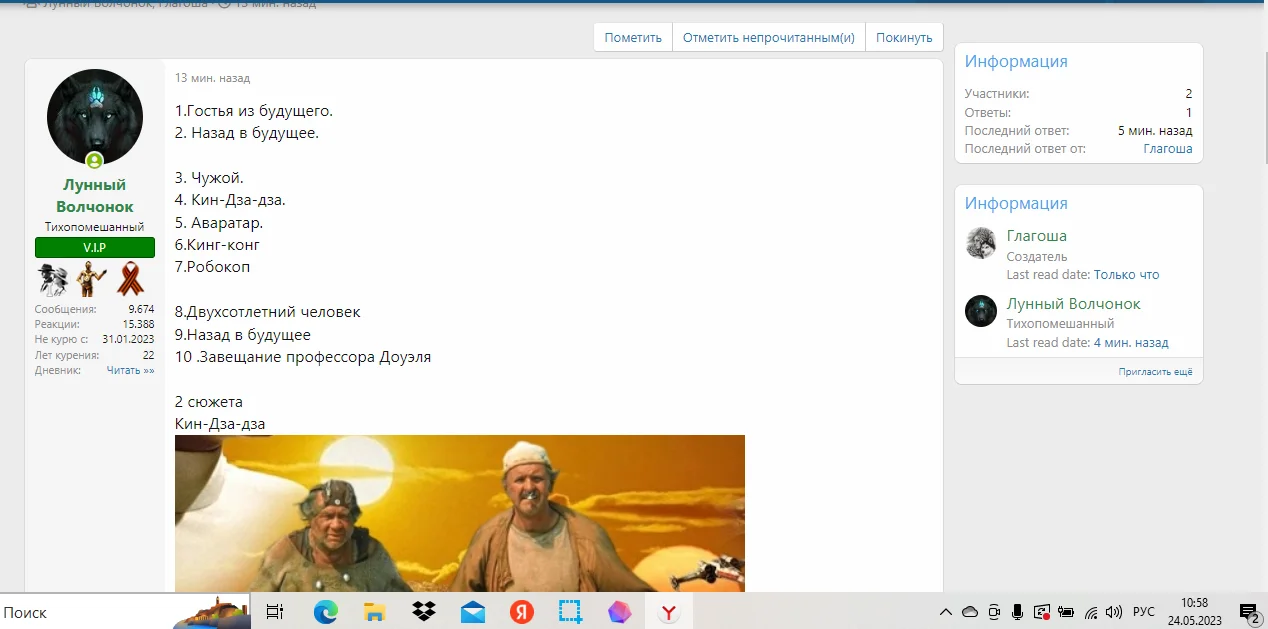Click the OneDrive cloud tray icon
This screenshot has height=629, width=1268.
click(970, 612)
